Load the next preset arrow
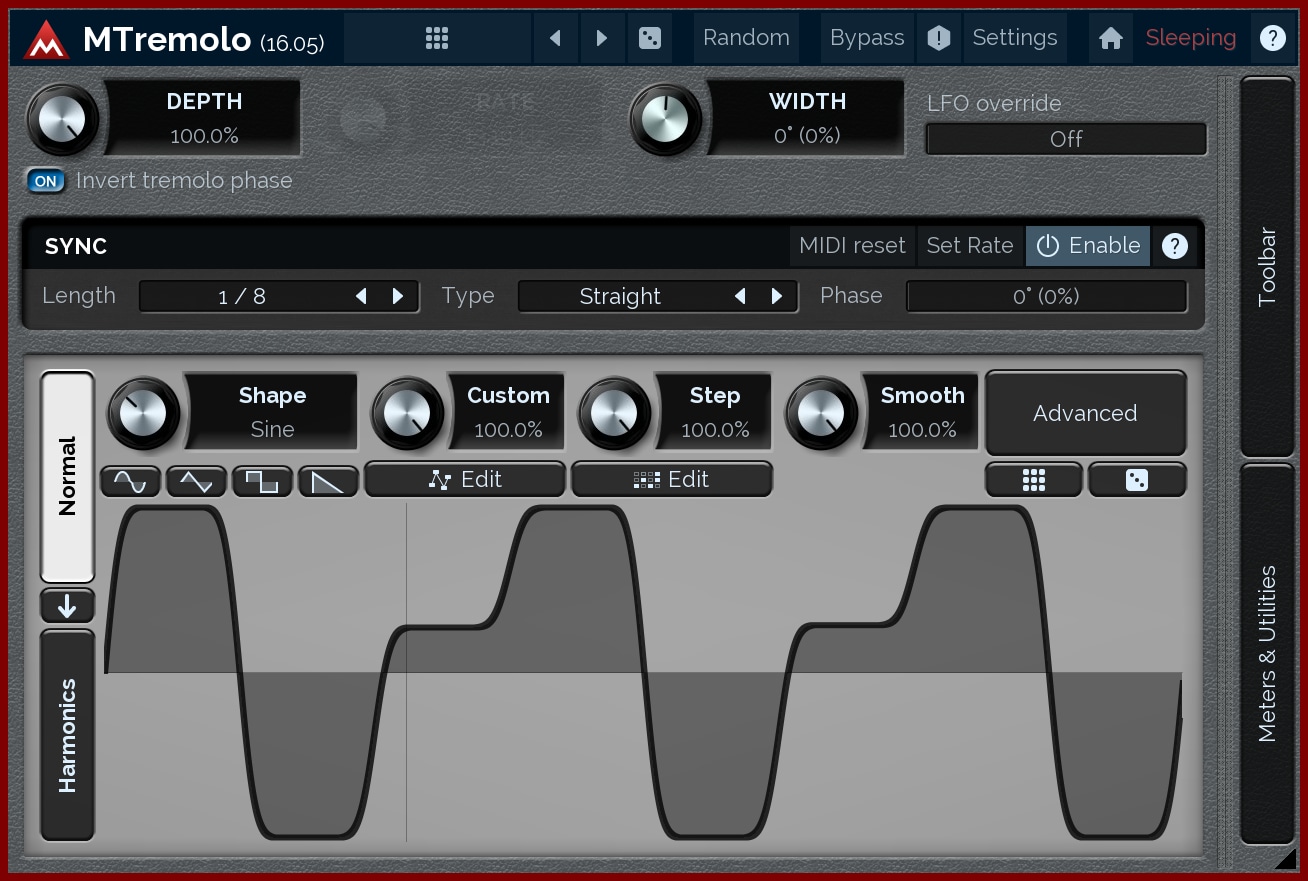This screenshot has width=1308, height=881. coord(602,38)
